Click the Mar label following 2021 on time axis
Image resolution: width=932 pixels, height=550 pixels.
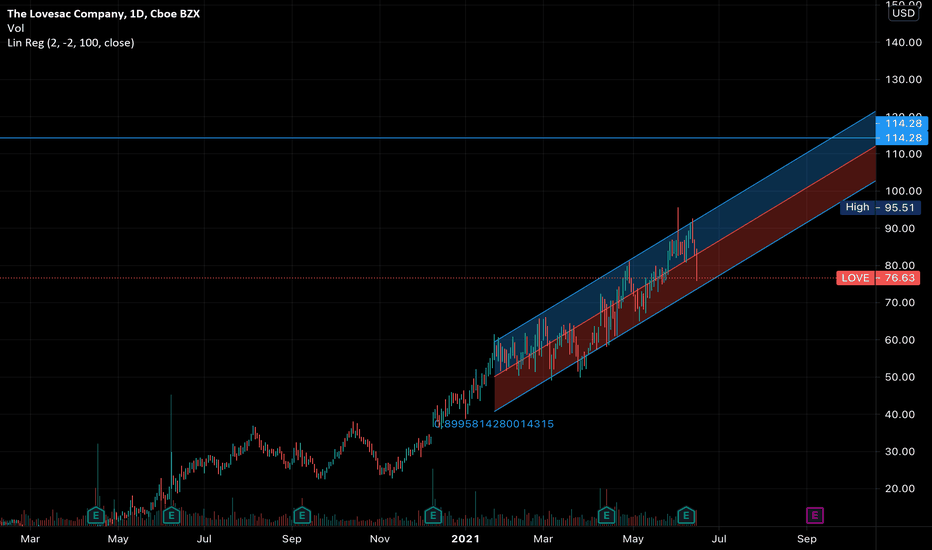[543, 539]
